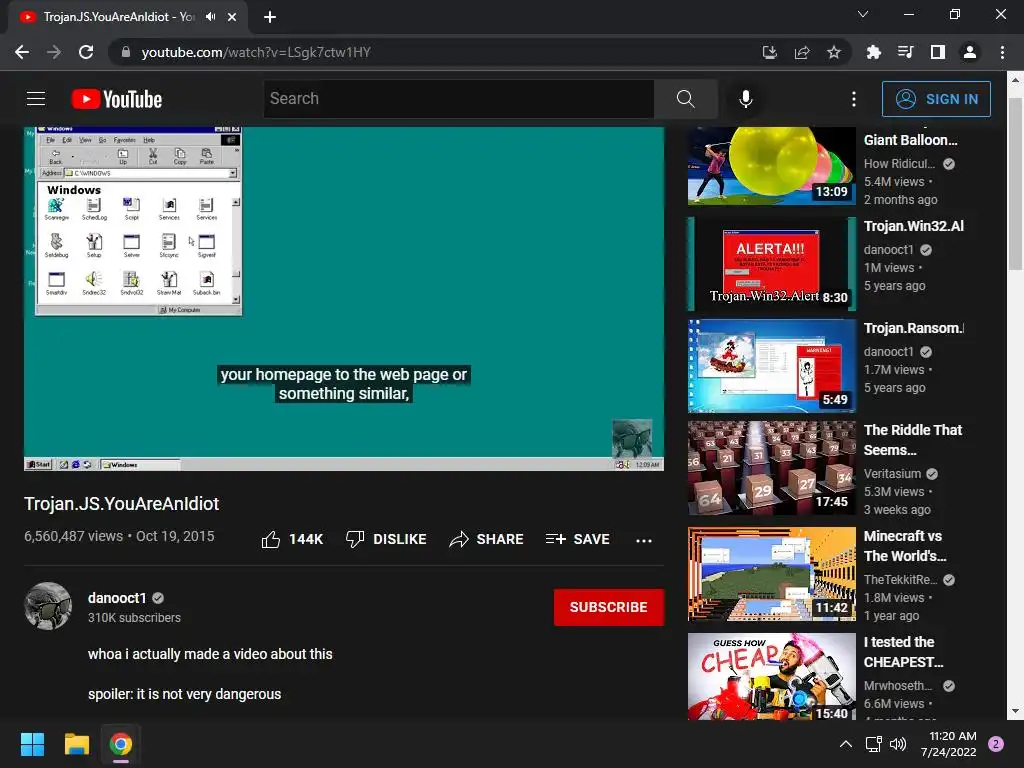Screen dimensions: 1024x768
Task: Open danooct1 channel name link
Action: [117, 598]
